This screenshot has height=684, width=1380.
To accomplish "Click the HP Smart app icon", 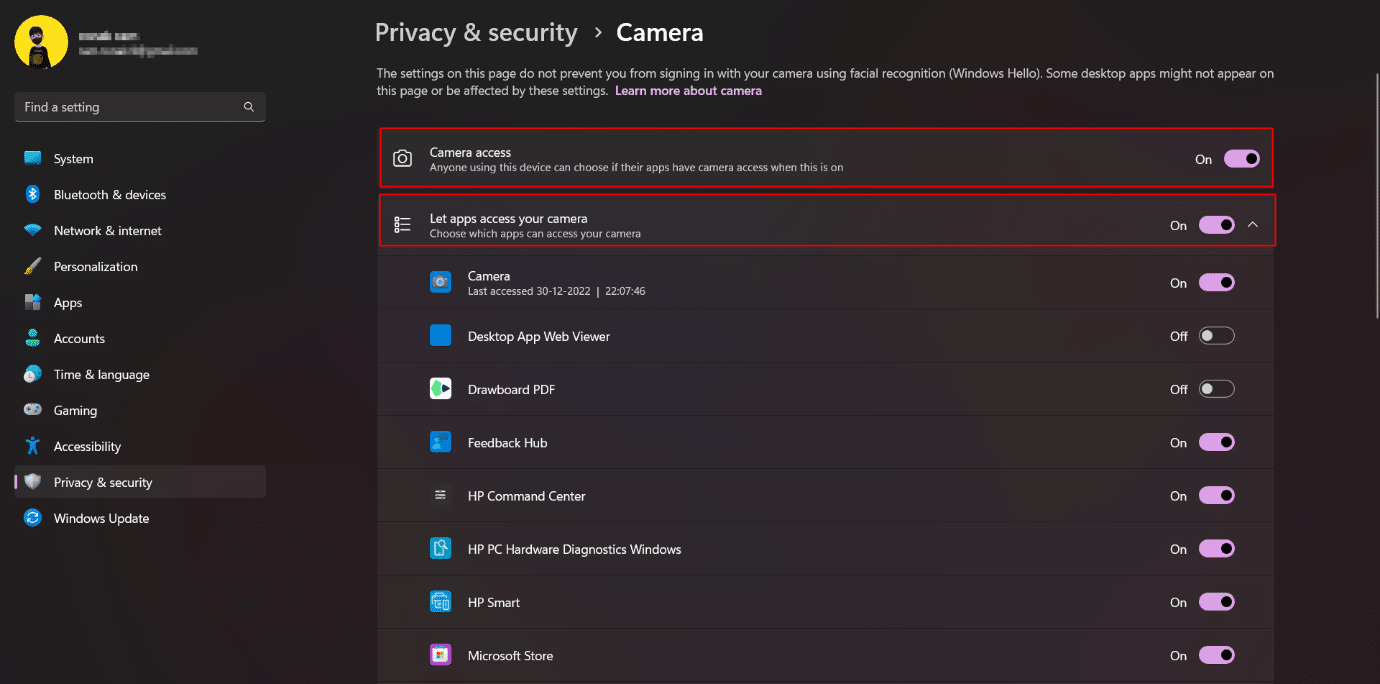I will tap(441, 602).
